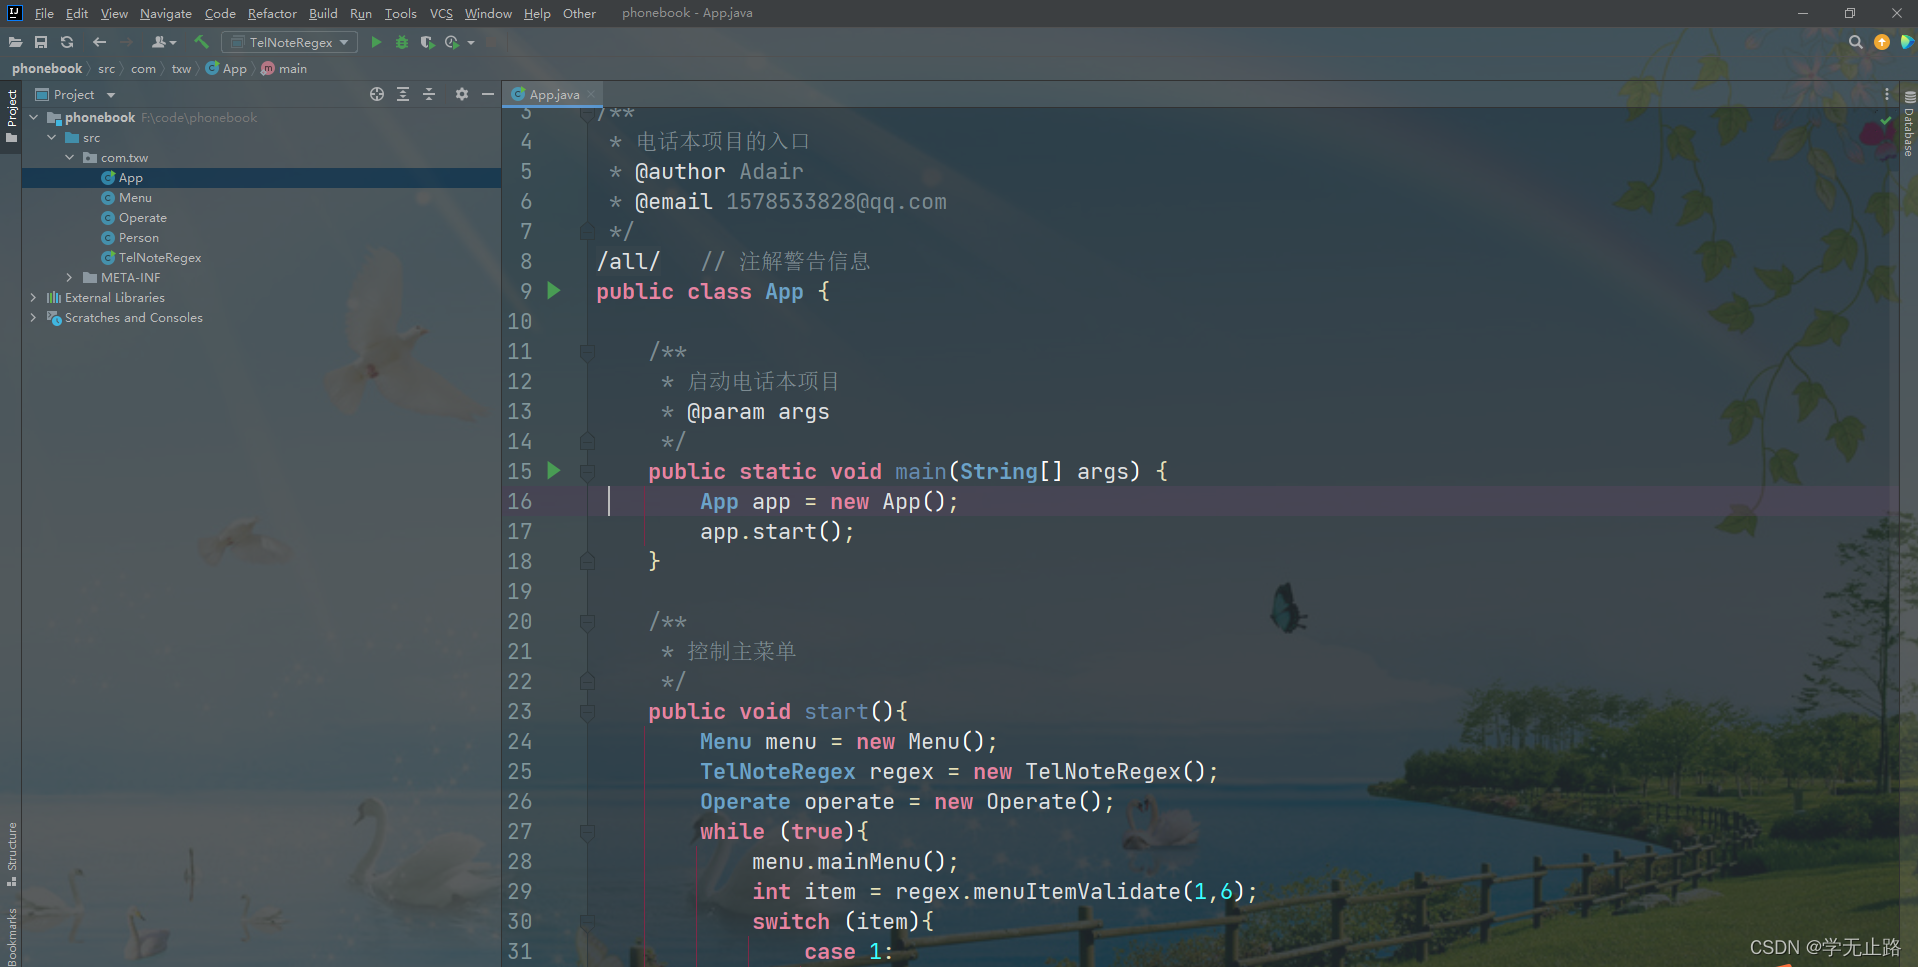Open the dropdown arrow next to the profiler icon

coord(471,42)
